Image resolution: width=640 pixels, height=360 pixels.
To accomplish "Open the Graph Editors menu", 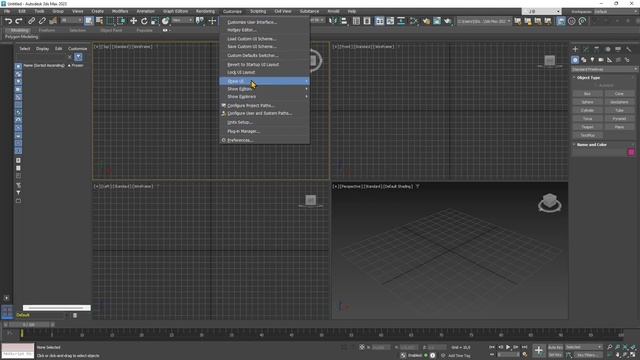I will pos(176,11).
